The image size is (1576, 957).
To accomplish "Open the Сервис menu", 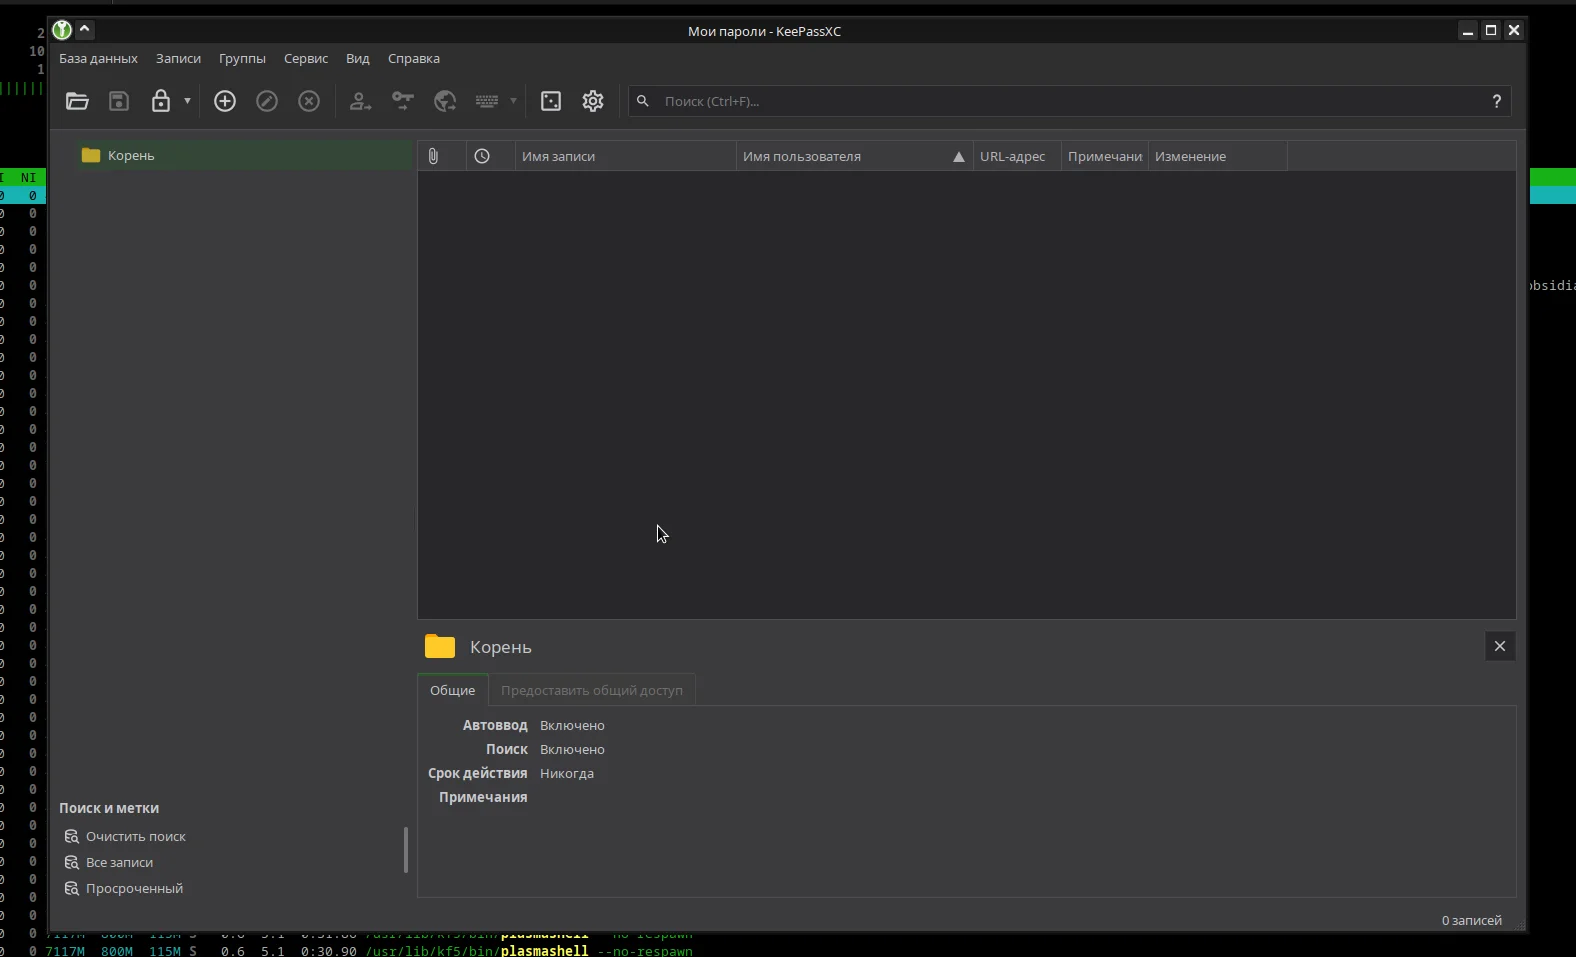I will click(x=306, y=58).
